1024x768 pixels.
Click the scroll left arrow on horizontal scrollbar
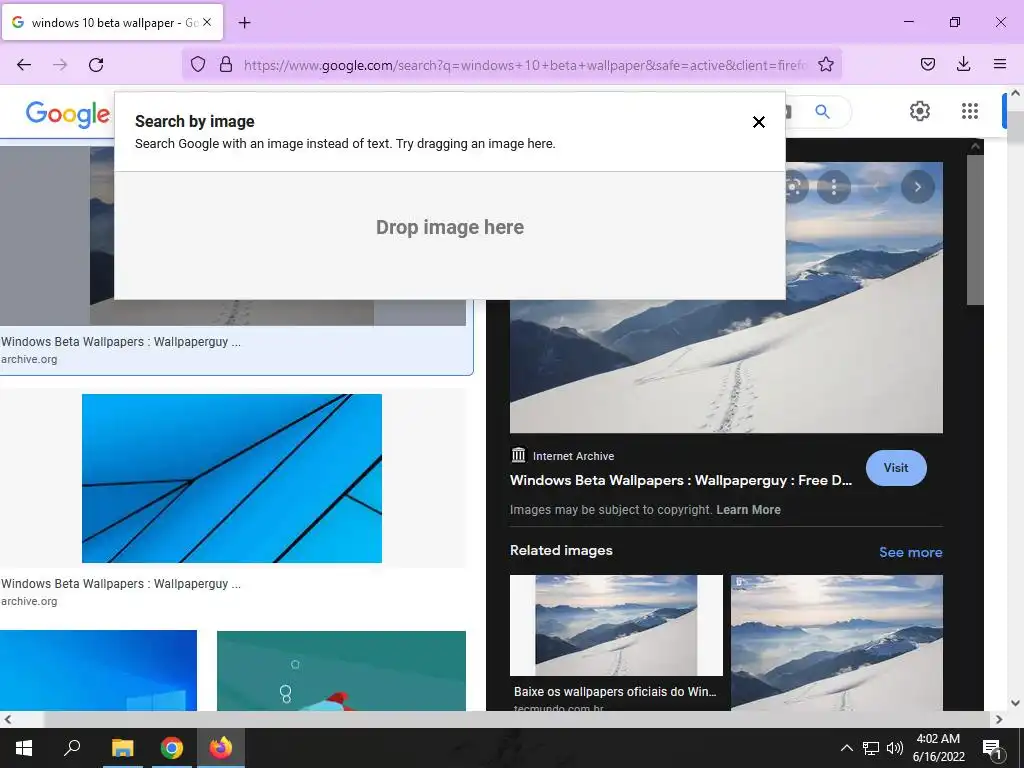point(7,719)
